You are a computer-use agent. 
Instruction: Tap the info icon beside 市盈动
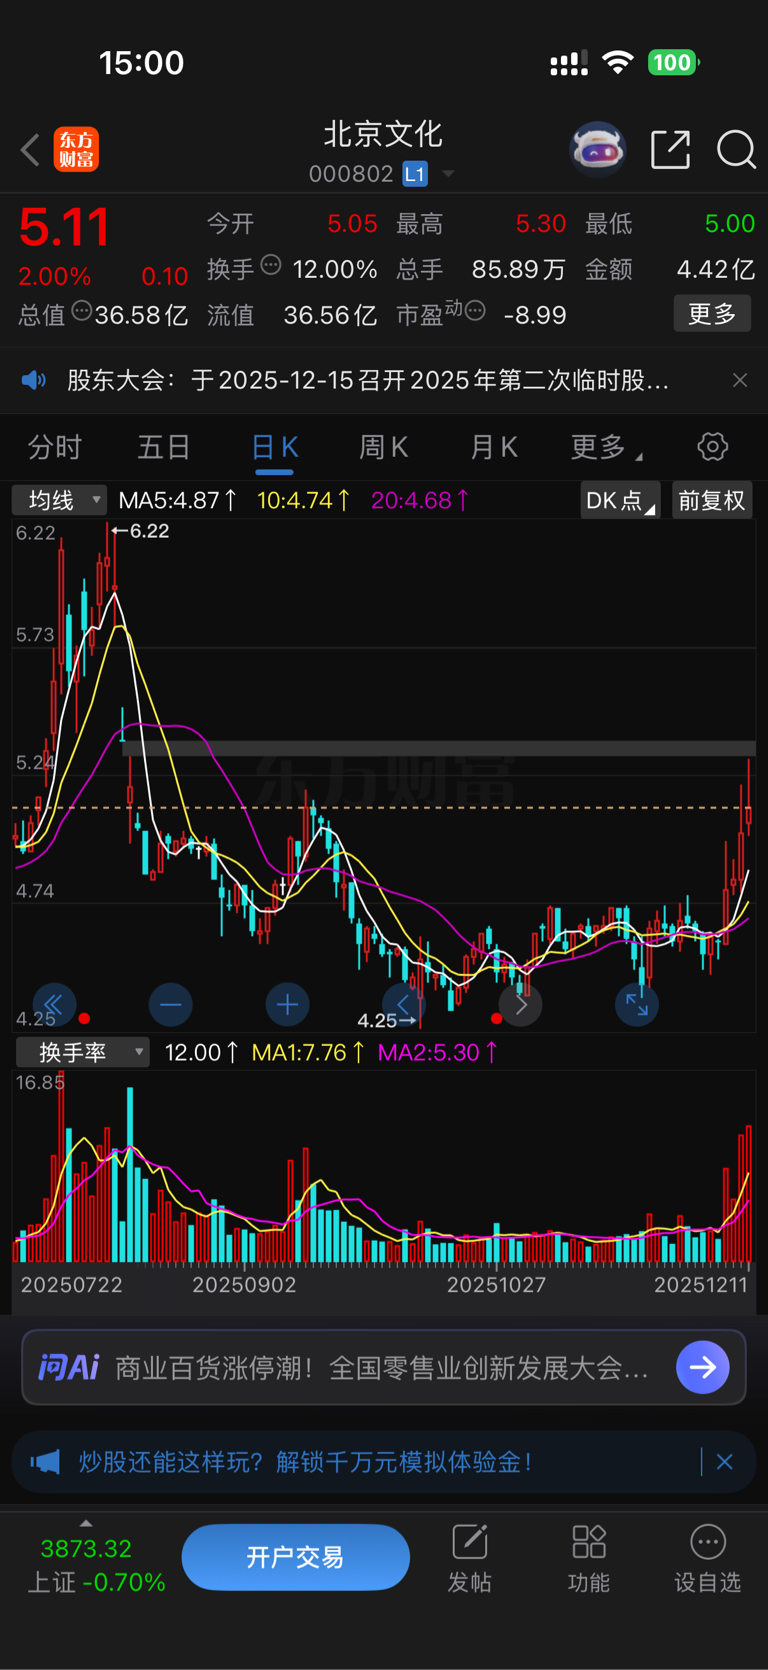(476, 311)
